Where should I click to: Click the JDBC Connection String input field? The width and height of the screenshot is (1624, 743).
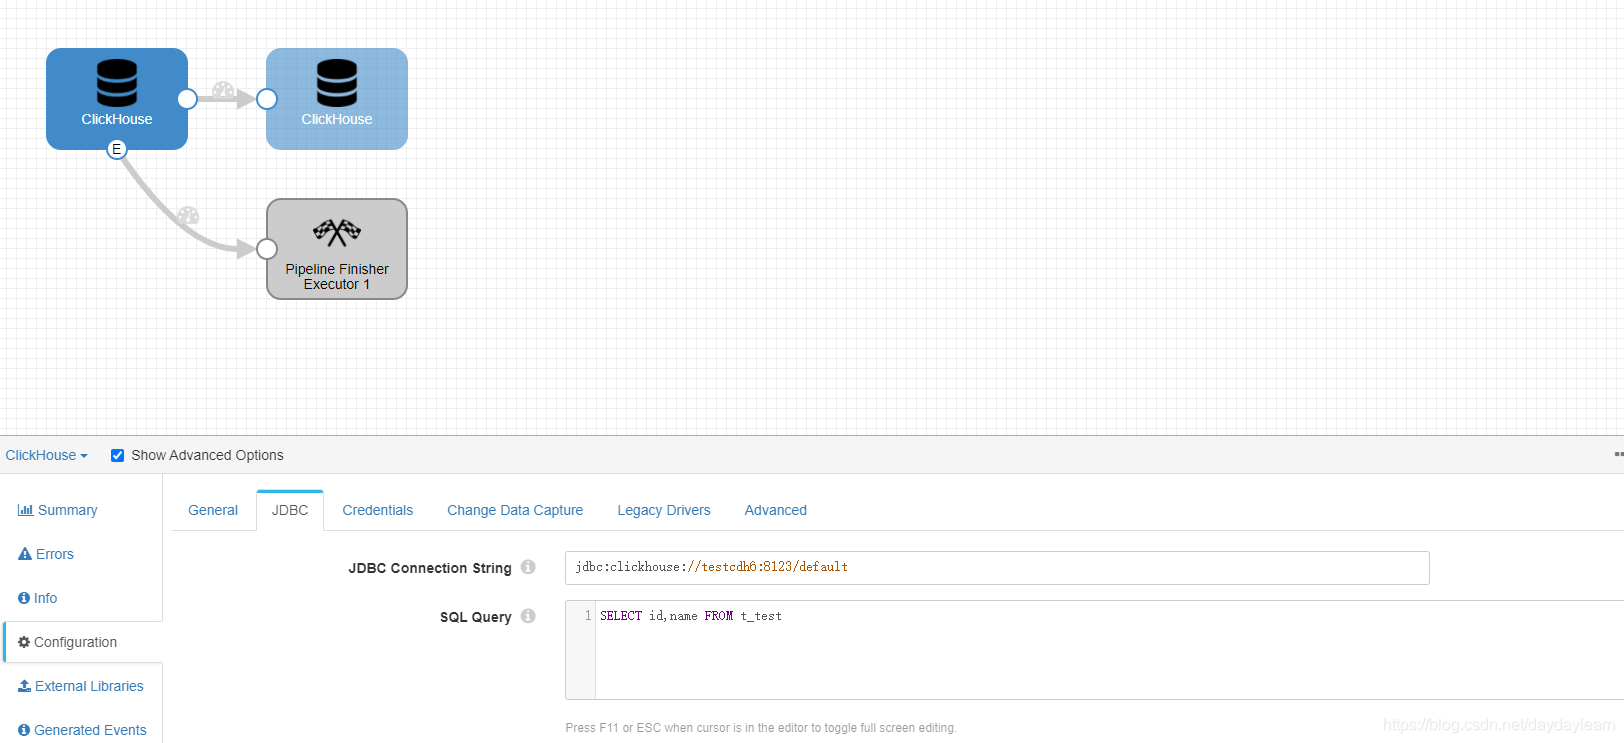coord(997,567)
